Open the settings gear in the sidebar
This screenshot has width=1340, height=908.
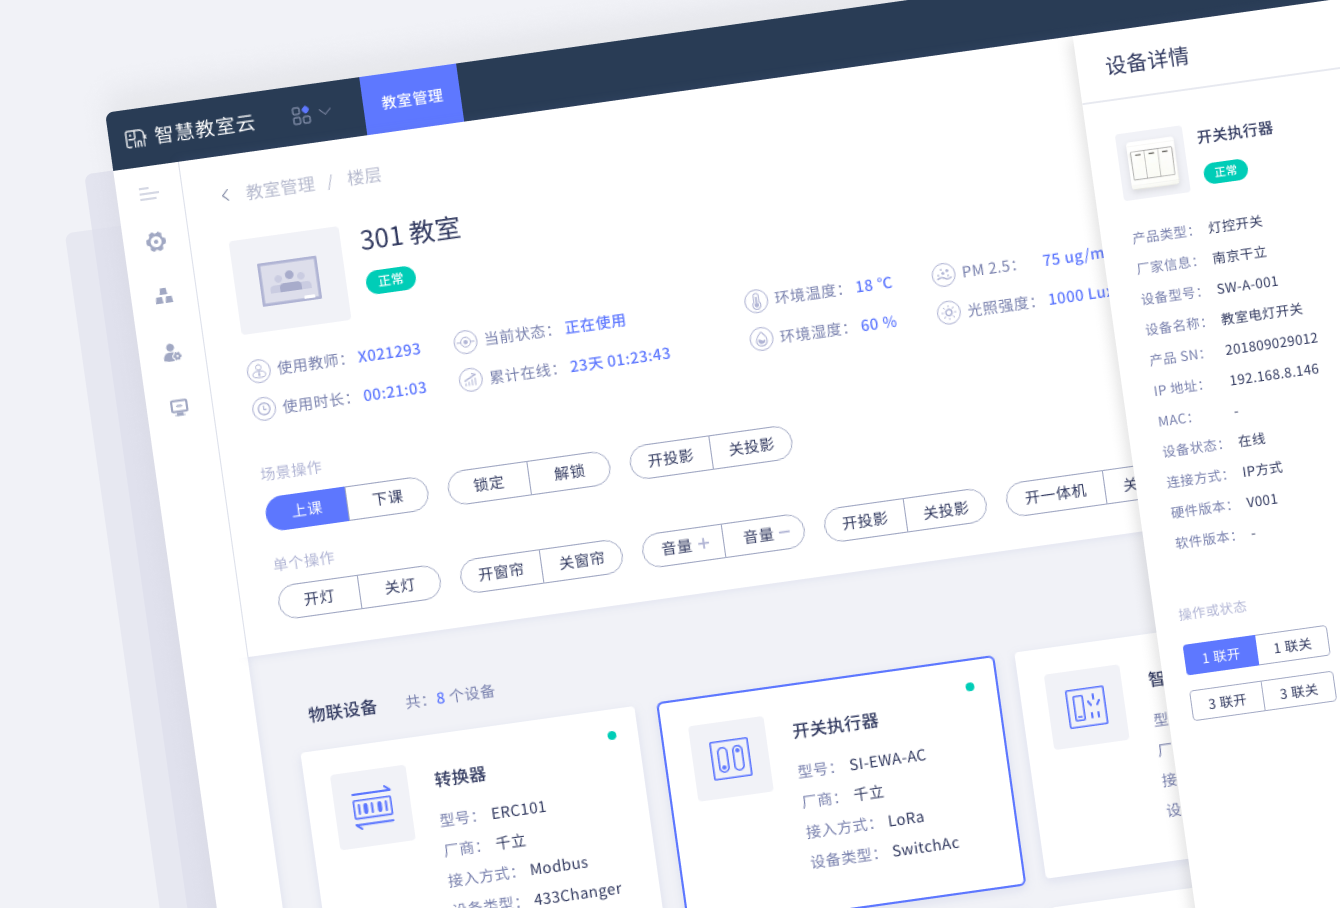pyautogui.click(x=155, y=242)
